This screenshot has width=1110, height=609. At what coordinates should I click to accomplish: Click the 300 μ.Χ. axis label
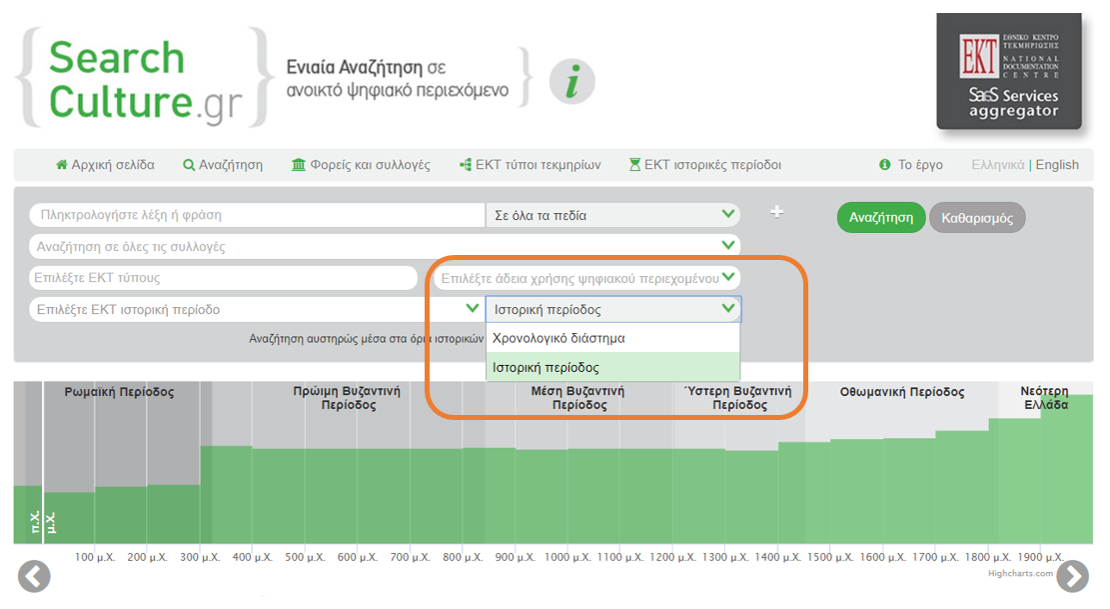(x=200, y=557)
